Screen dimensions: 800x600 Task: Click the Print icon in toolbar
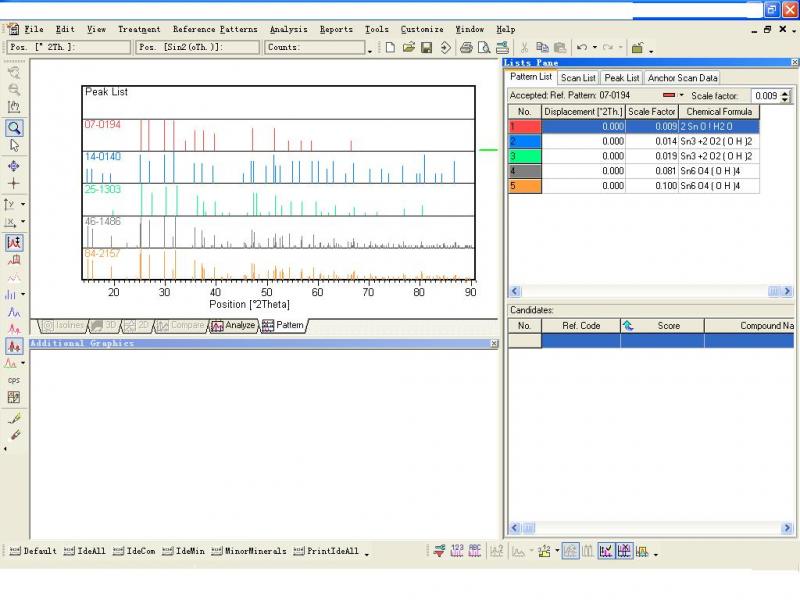[x=466, y=47]
